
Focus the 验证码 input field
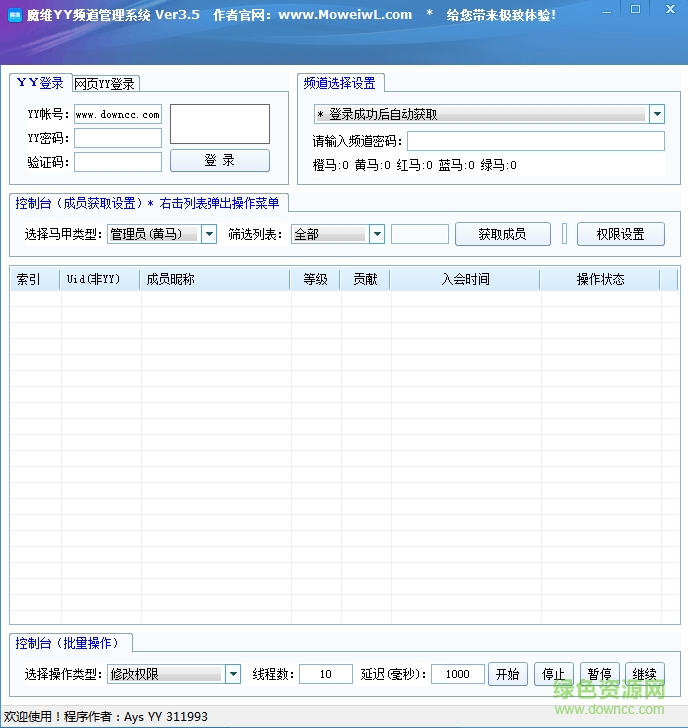click(x=118, y=162)
